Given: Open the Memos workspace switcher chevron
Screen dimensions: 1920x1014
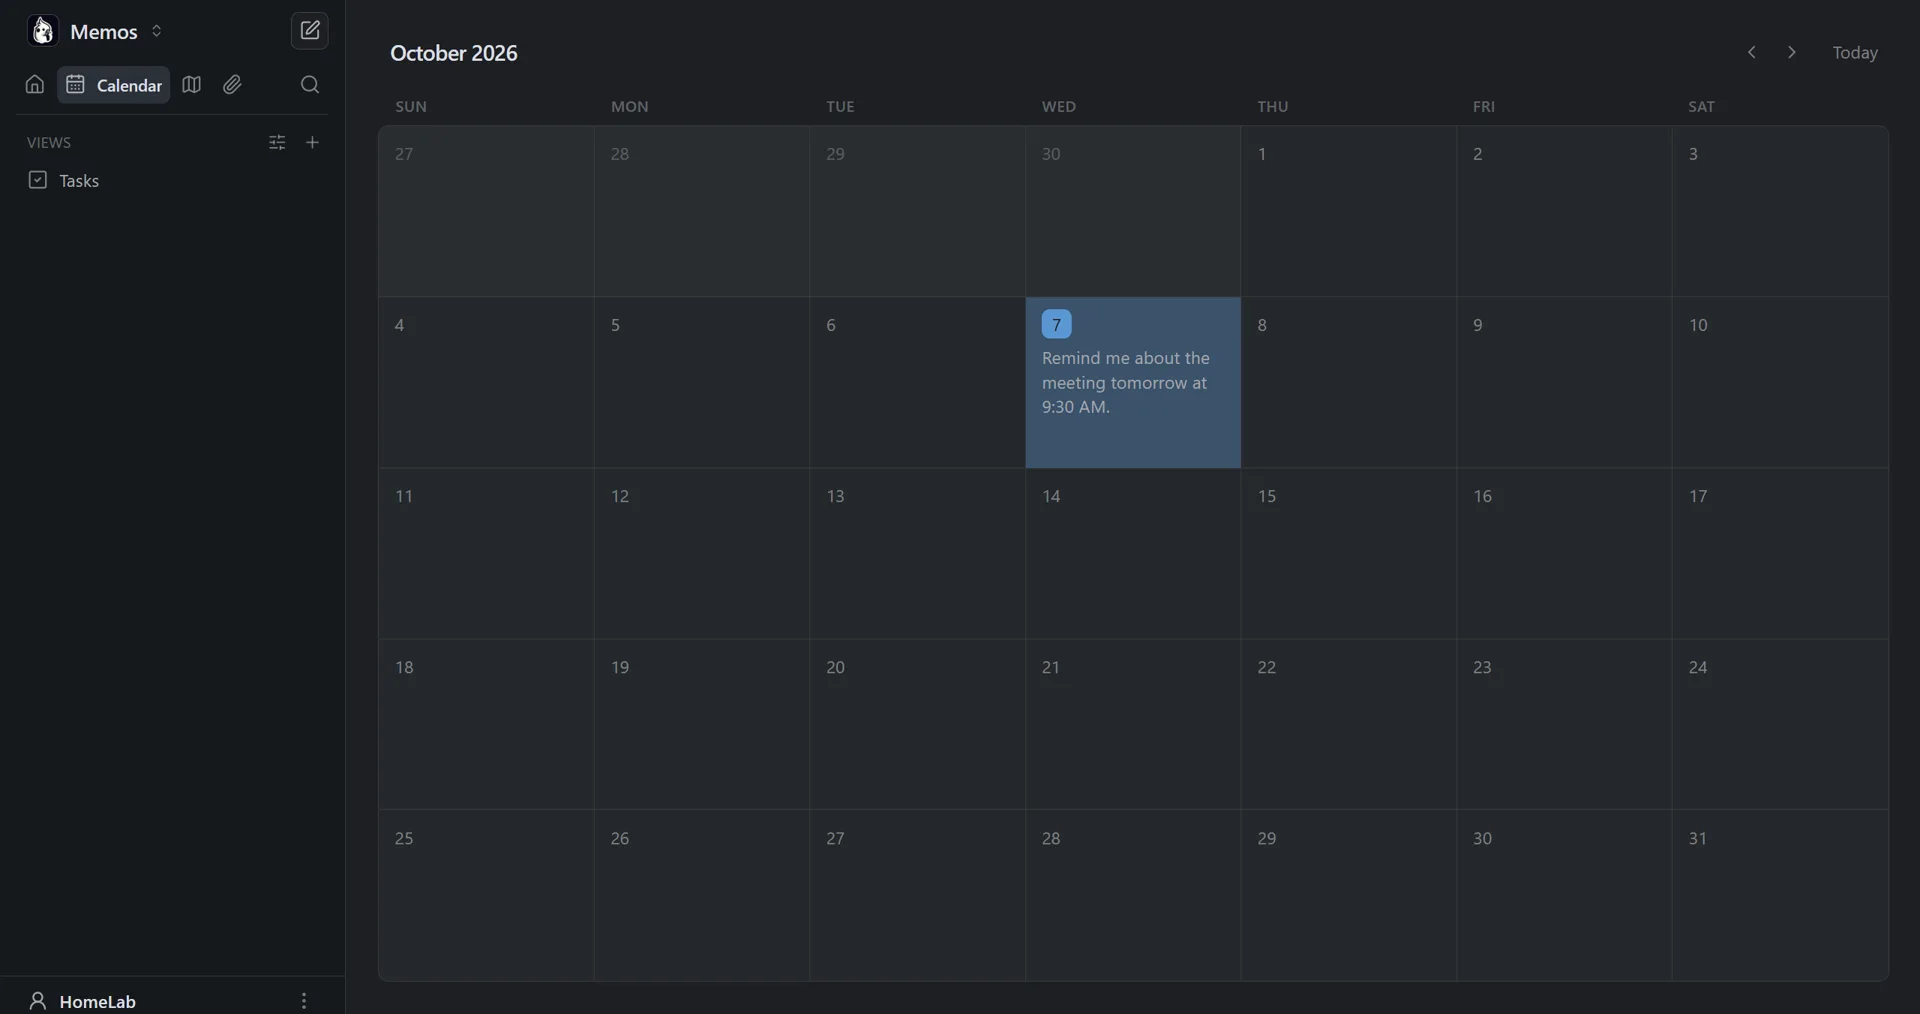Looking at the screenshot, I should coord(157,31).
